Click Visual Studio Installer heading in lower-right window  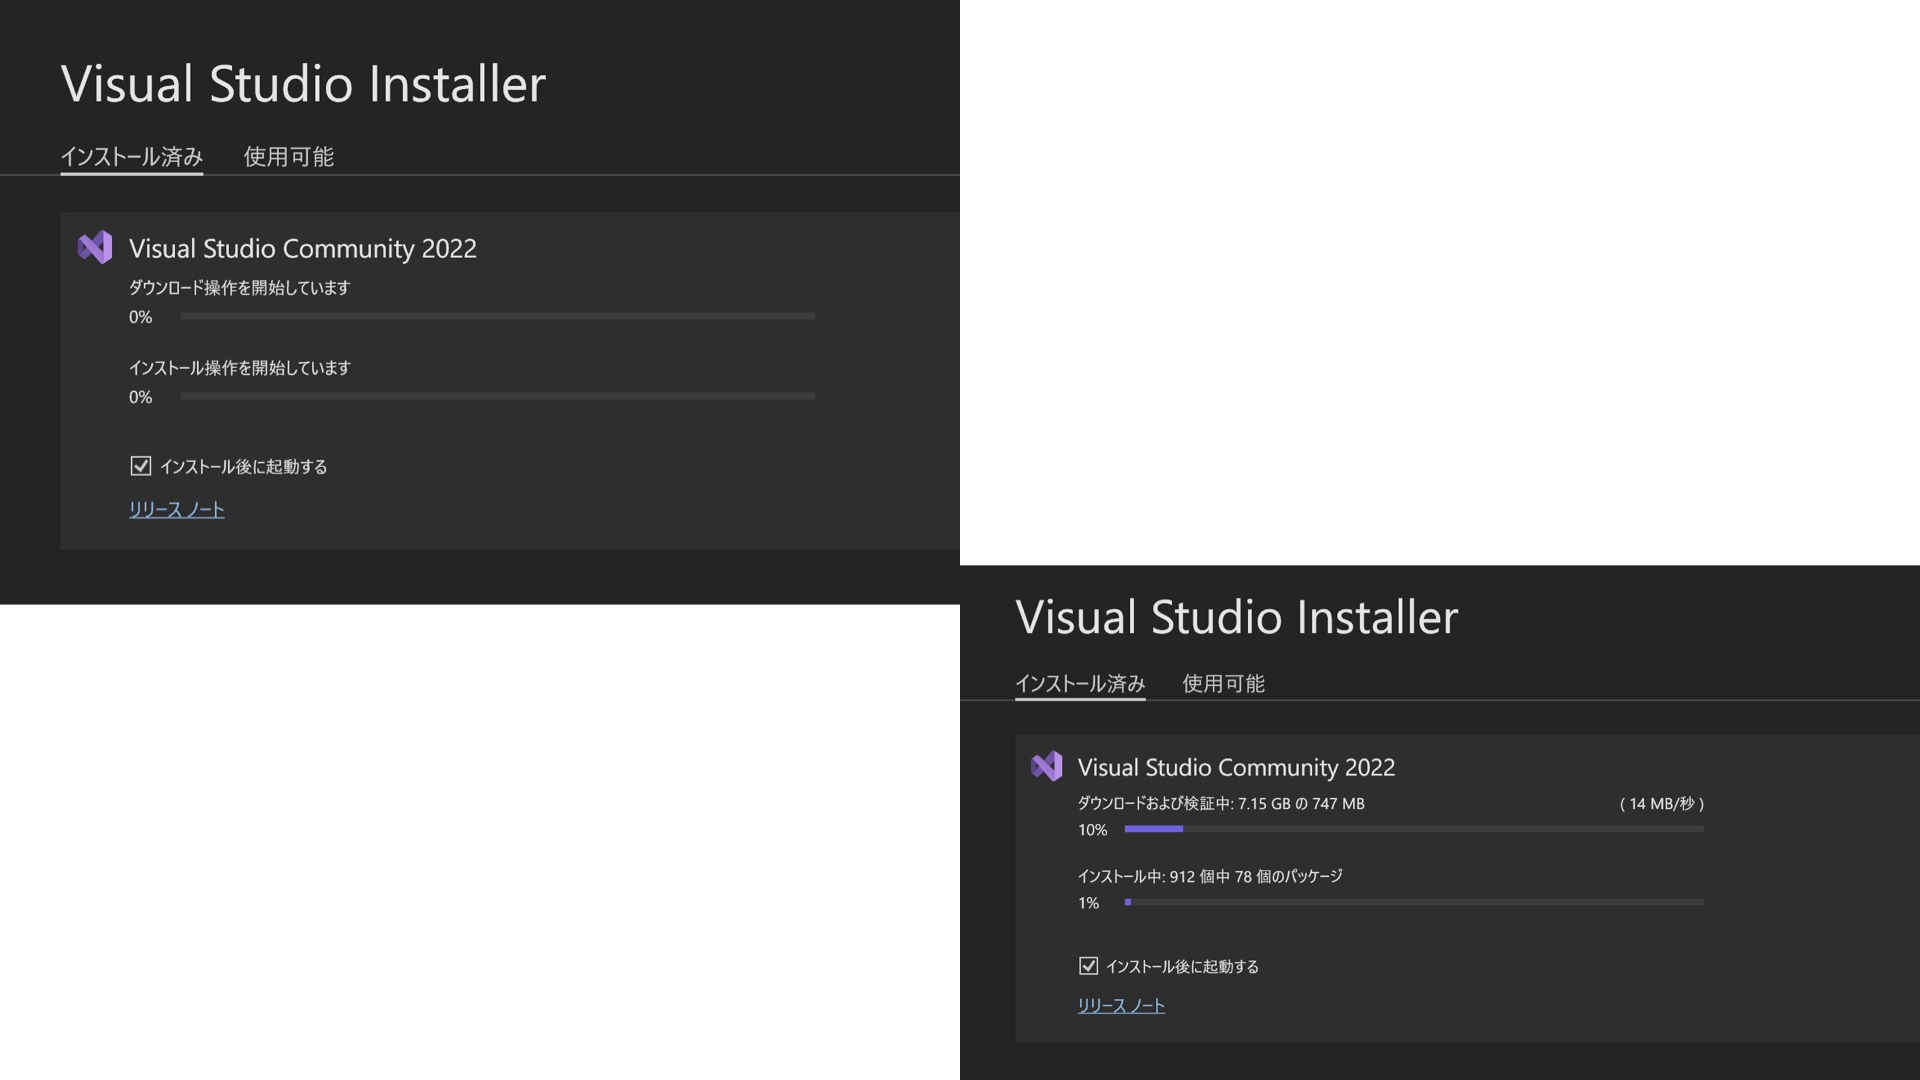pyautogui.click(x=1237, y=617)
